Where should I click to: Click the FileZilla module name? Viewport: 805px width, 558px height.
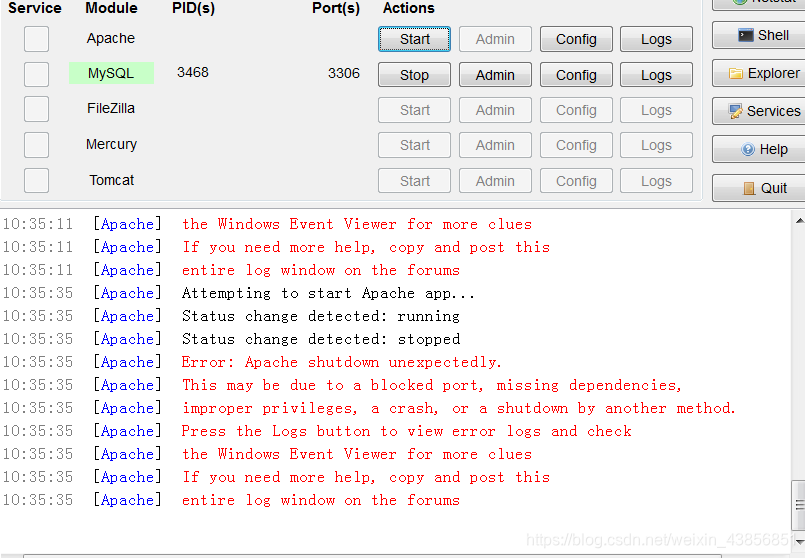pos(111,108)
